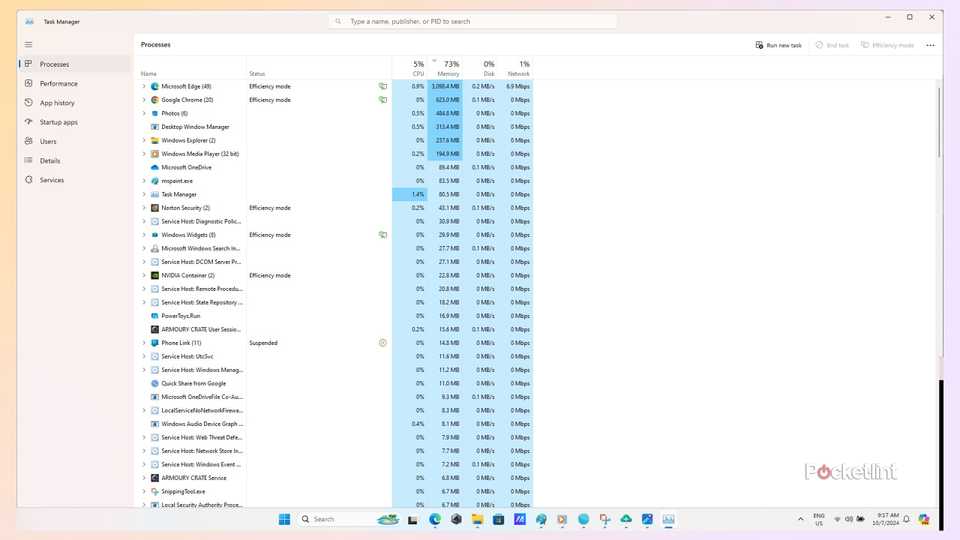Screen dimensions: 960x540
Task: Select Service Host: UtcSvc row
Action: tap(337, 356)
